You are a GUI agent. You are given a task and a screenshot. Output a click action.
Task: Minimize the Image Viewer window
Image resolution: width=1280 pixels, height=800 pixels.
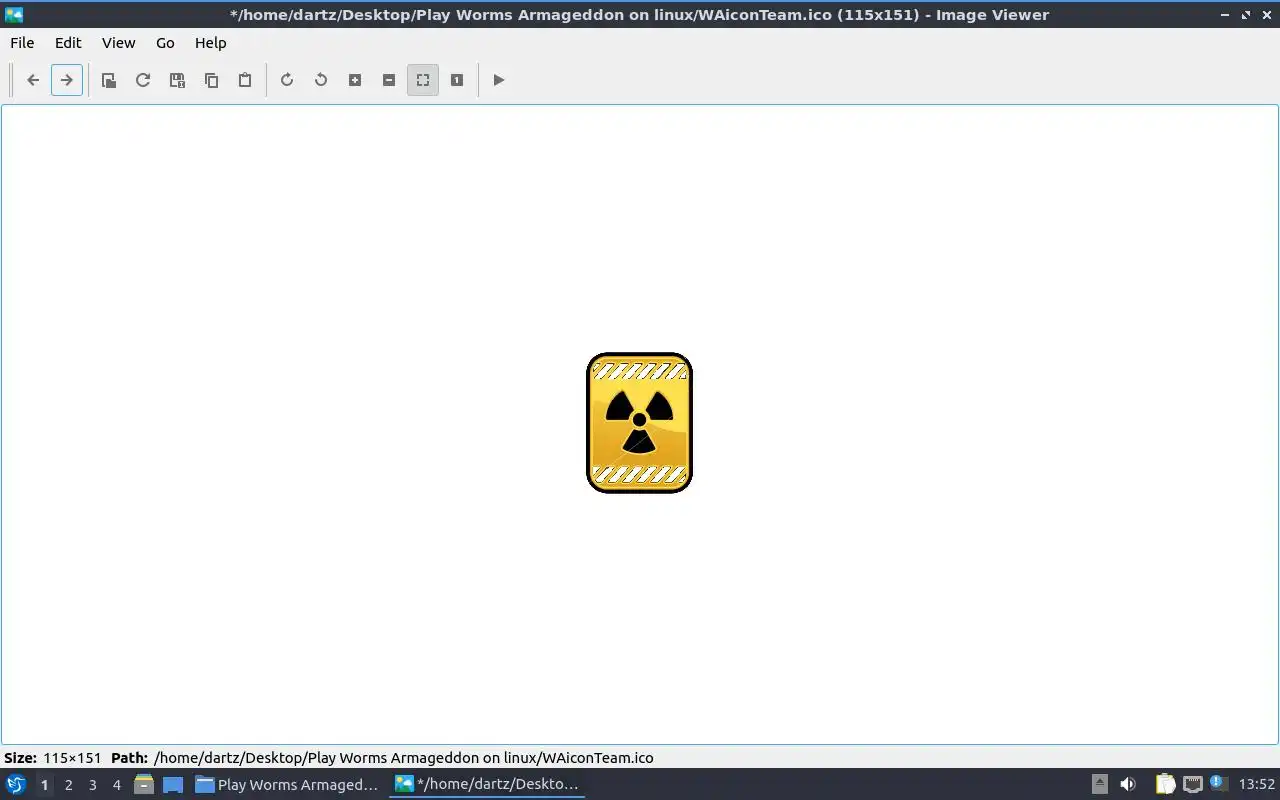click(1225, 15)
